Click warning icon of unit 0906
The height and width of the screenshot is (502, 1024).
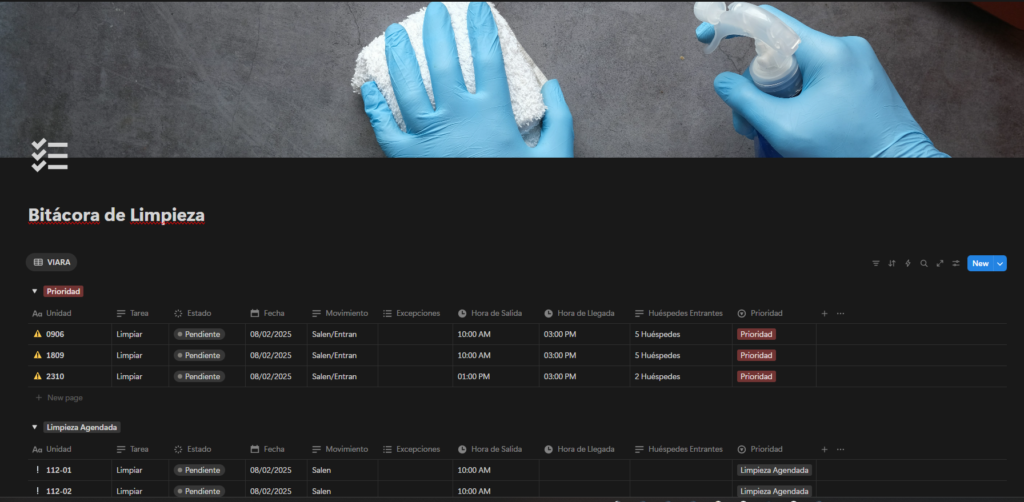pos(37,334)
